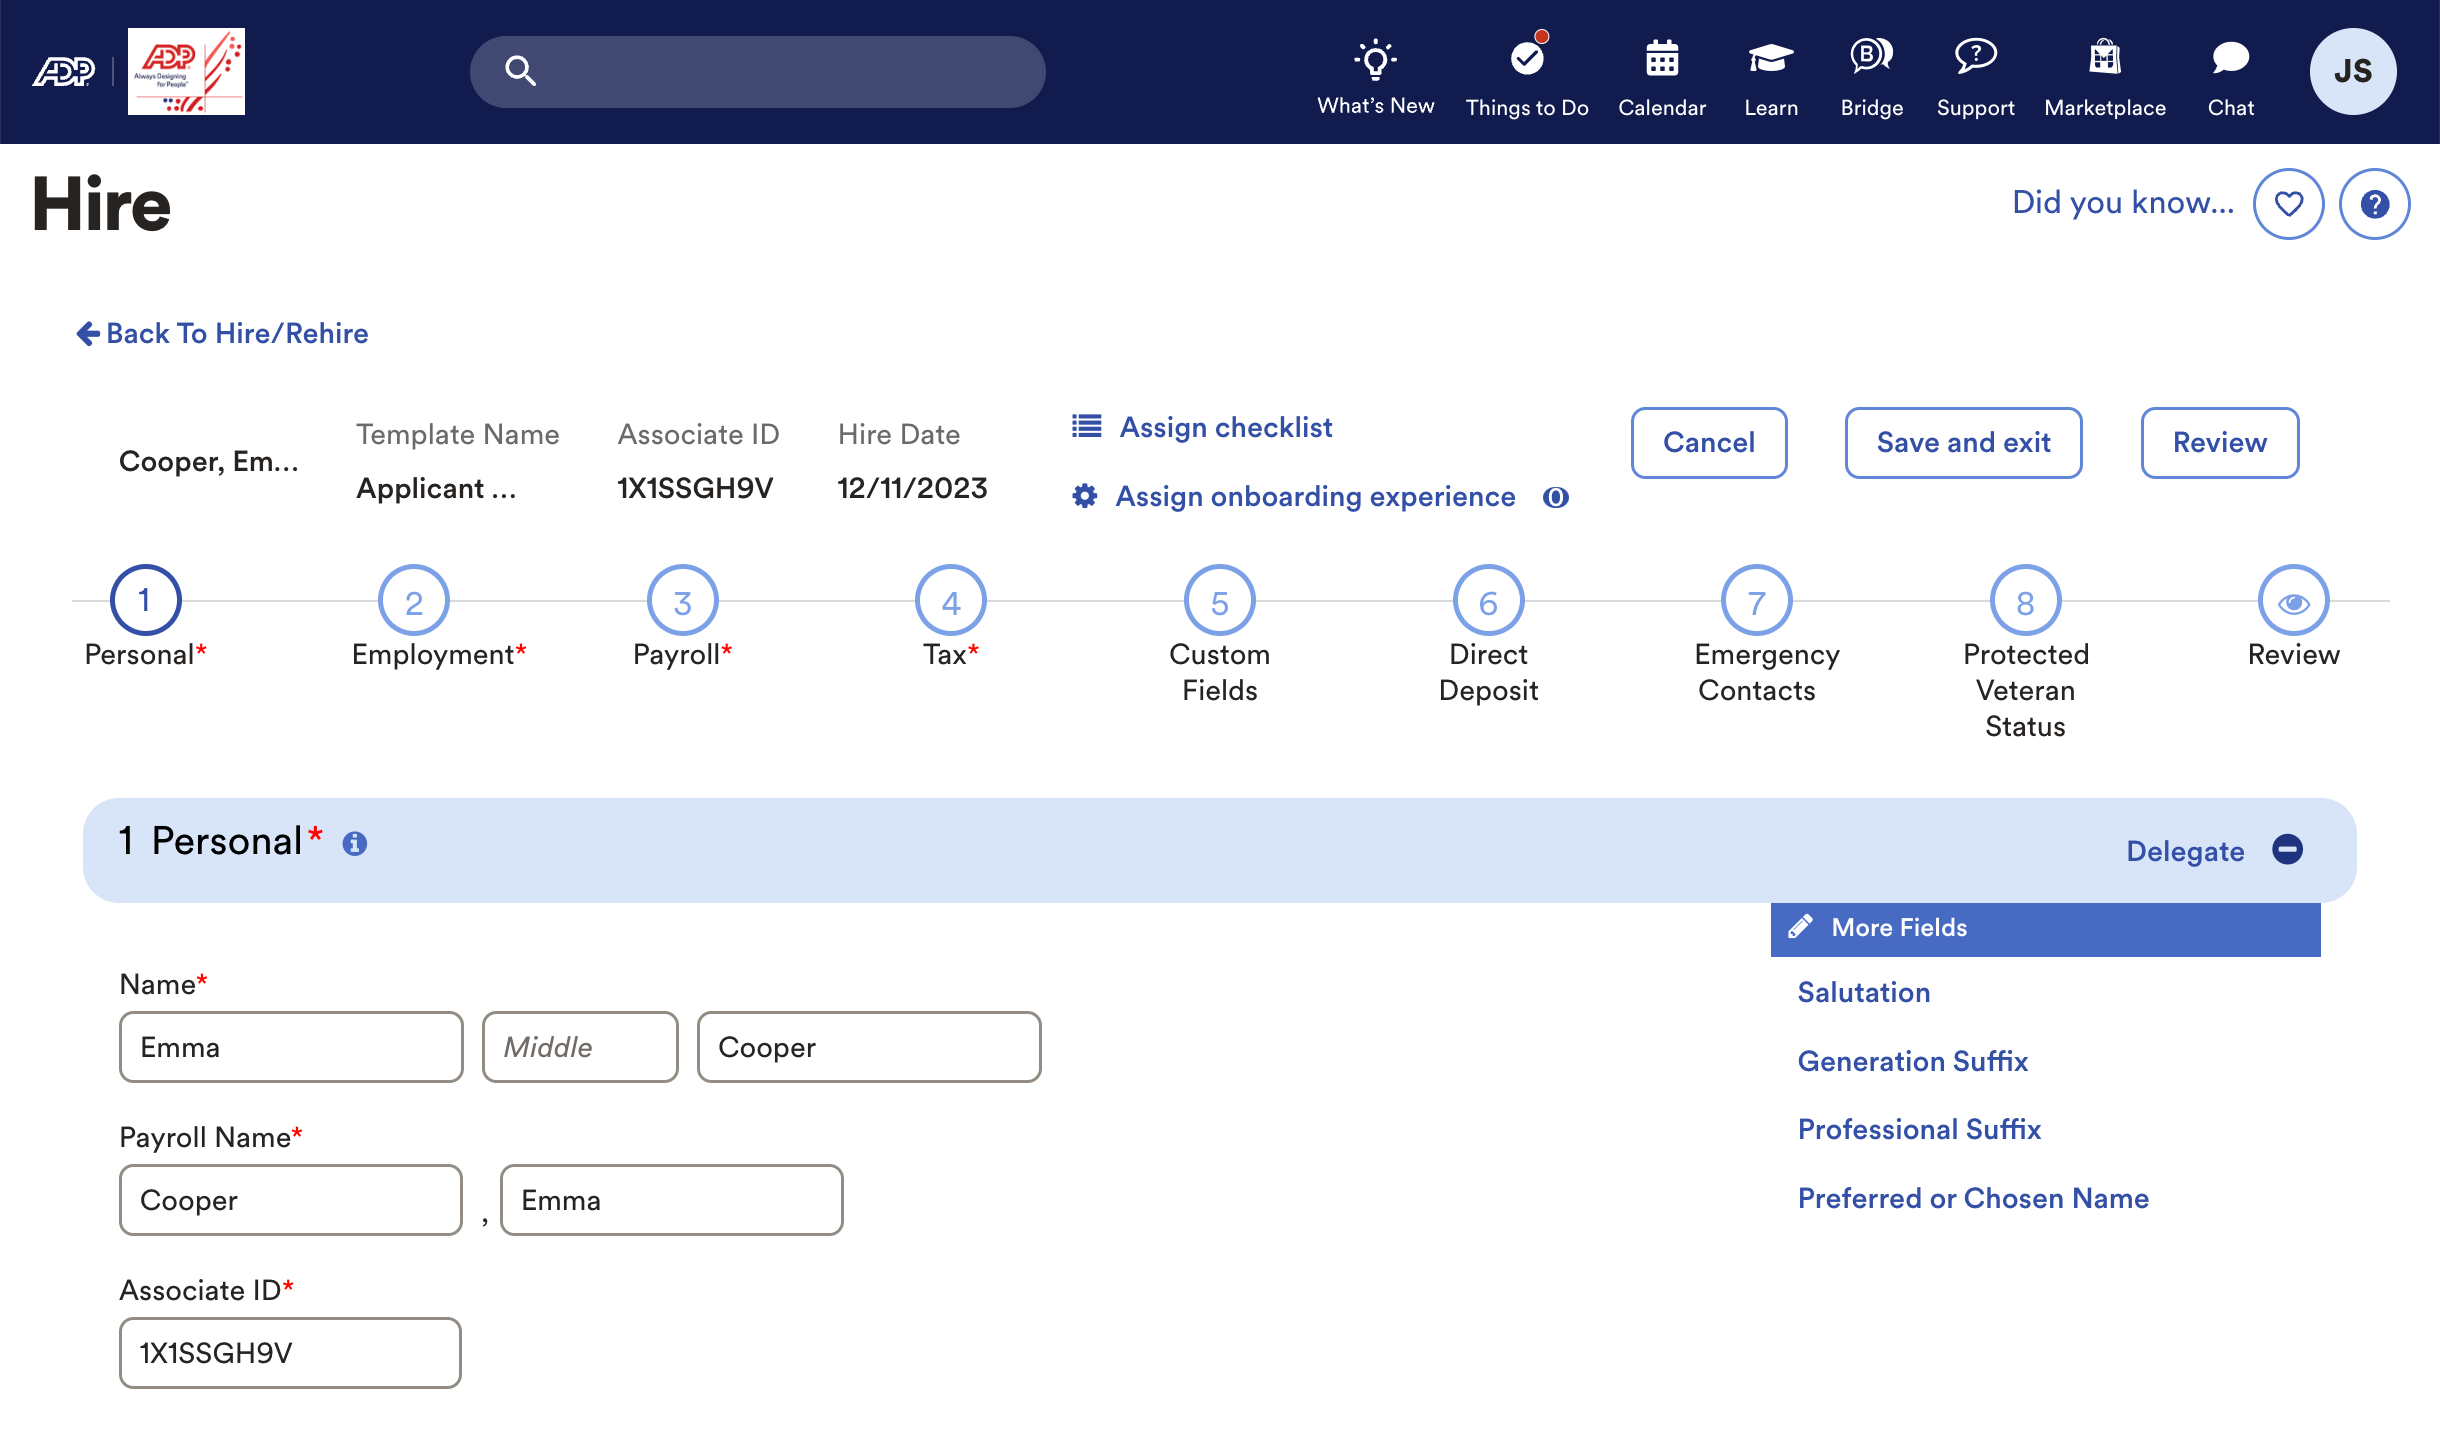This screenshot has width=2440, height=1430.
Task: Click the Delegate link
Action: pos(2185,851)
